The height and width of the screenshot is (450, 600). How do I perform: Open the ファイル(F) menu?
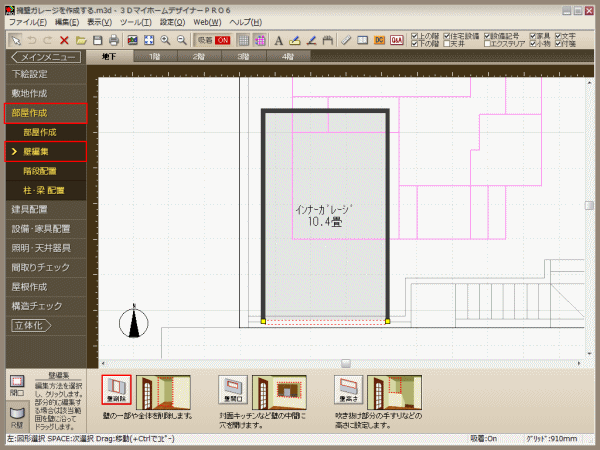(28, 21)
